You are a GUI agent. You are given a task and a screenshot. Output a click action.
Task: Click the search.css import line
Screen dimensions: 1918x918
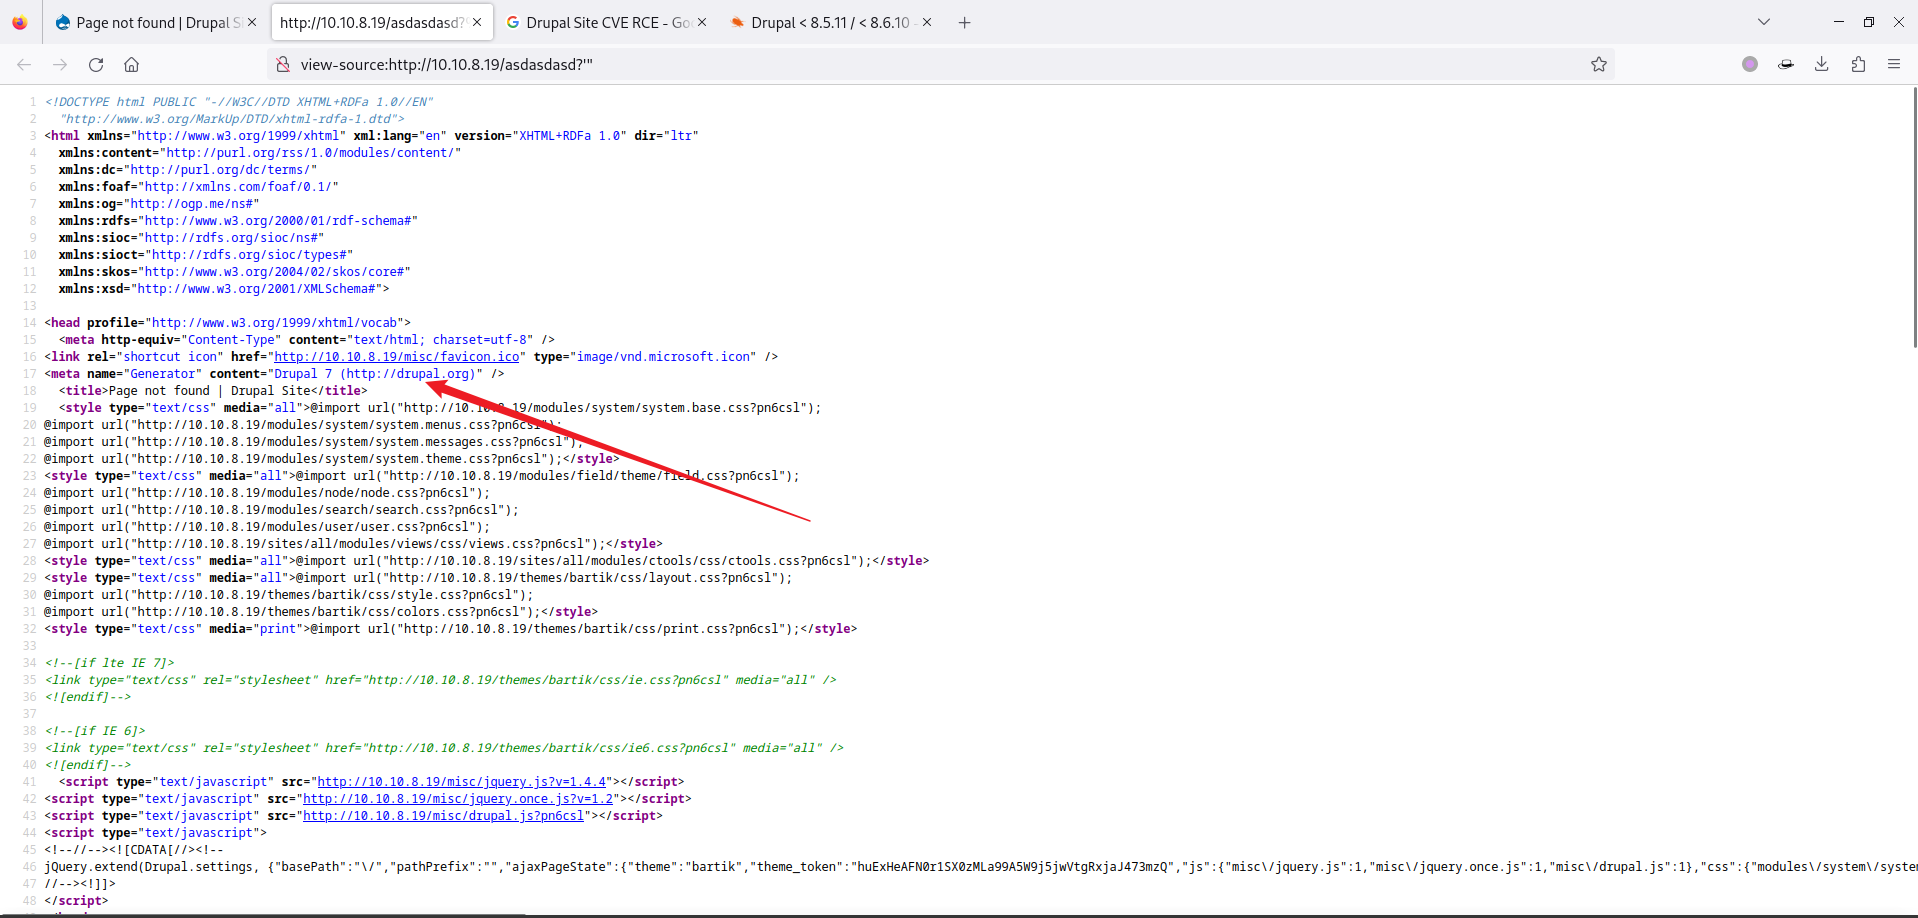point(281,510)
